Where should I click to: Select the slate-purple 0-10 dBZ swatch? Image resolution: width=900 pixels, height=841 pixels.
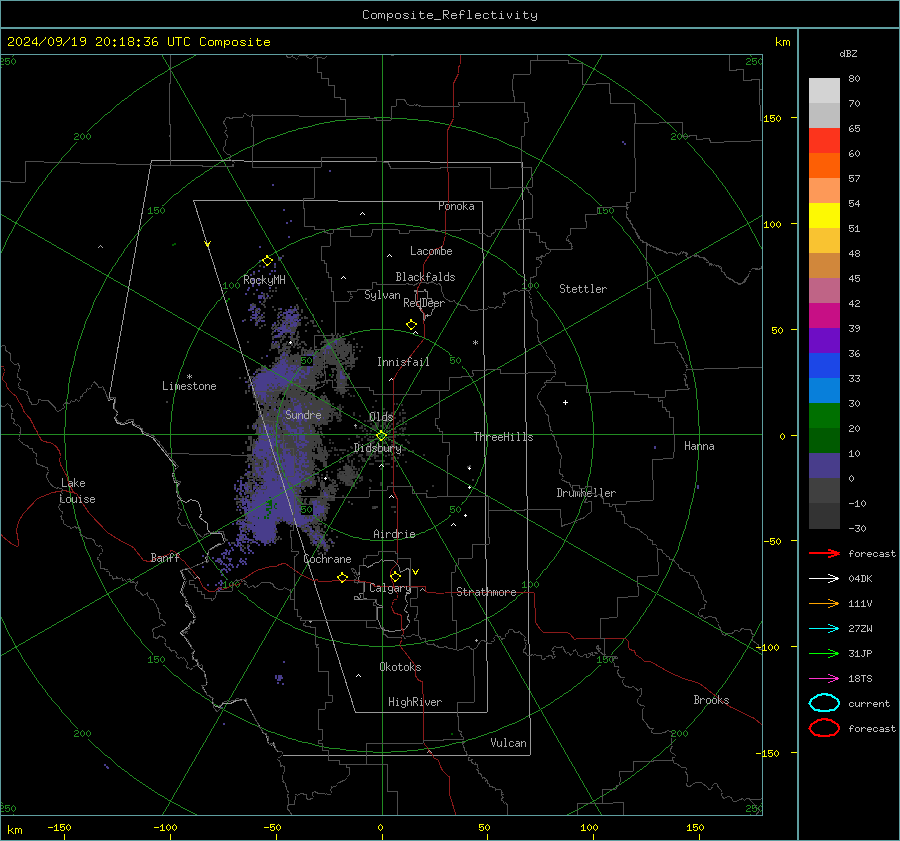[x=824, y=466]
